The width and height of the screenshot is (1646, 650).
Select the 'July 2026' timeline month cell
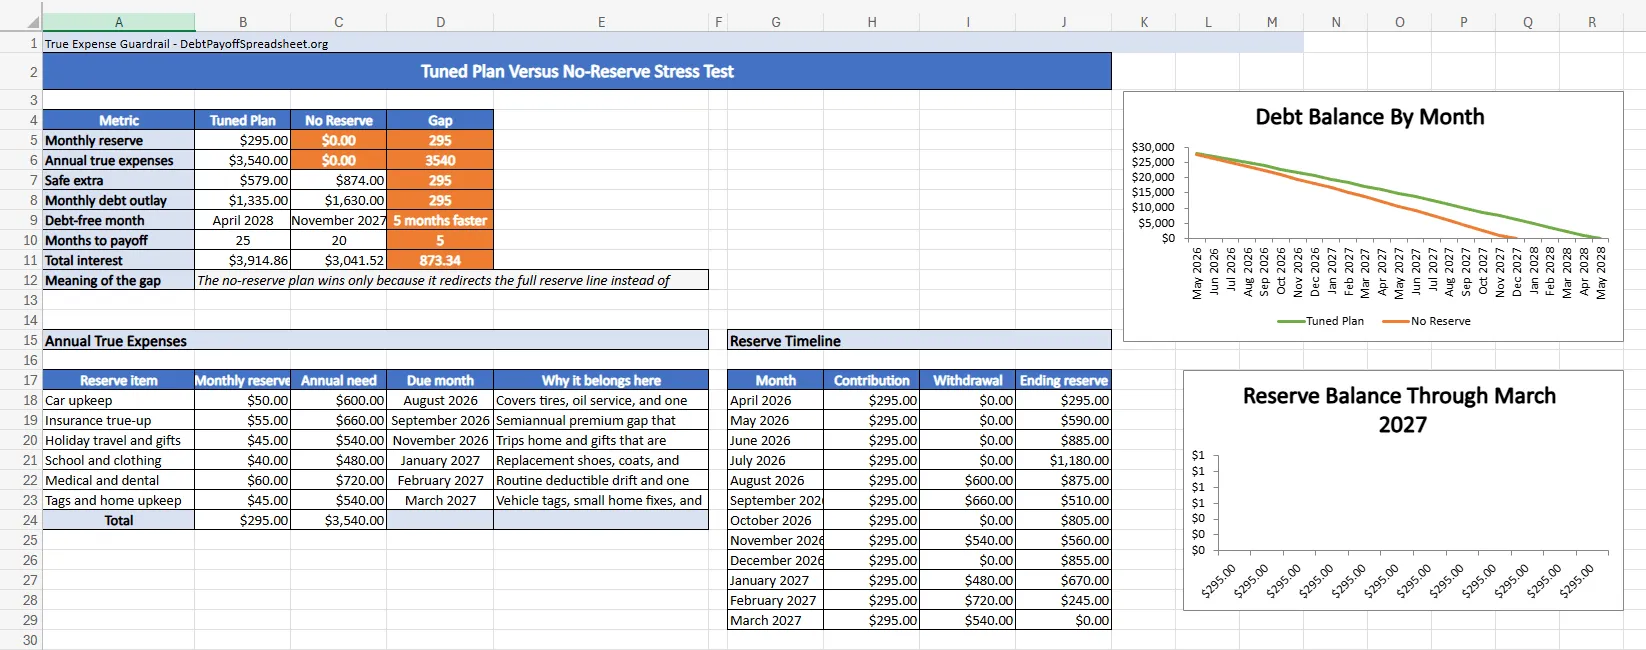776,460
